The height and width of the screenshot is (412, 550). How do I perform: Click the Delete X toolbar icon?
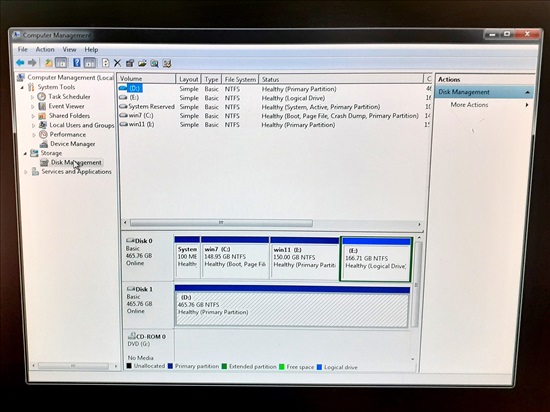click(x=118, y=63)
